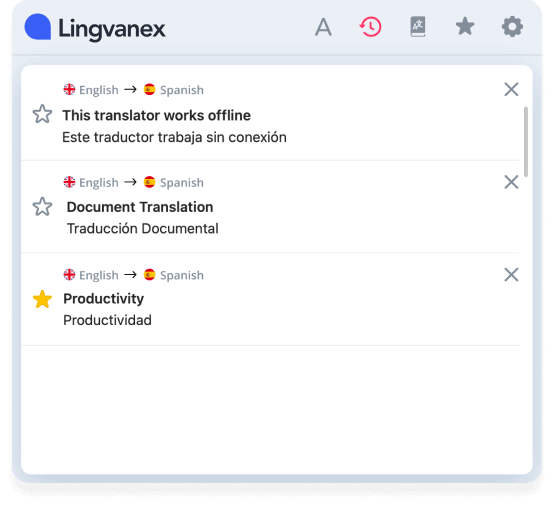This screenshot has height=506, width=553.
Task: Click 'Spanish' label in the Document Translation entry
Action: (182, 183)
